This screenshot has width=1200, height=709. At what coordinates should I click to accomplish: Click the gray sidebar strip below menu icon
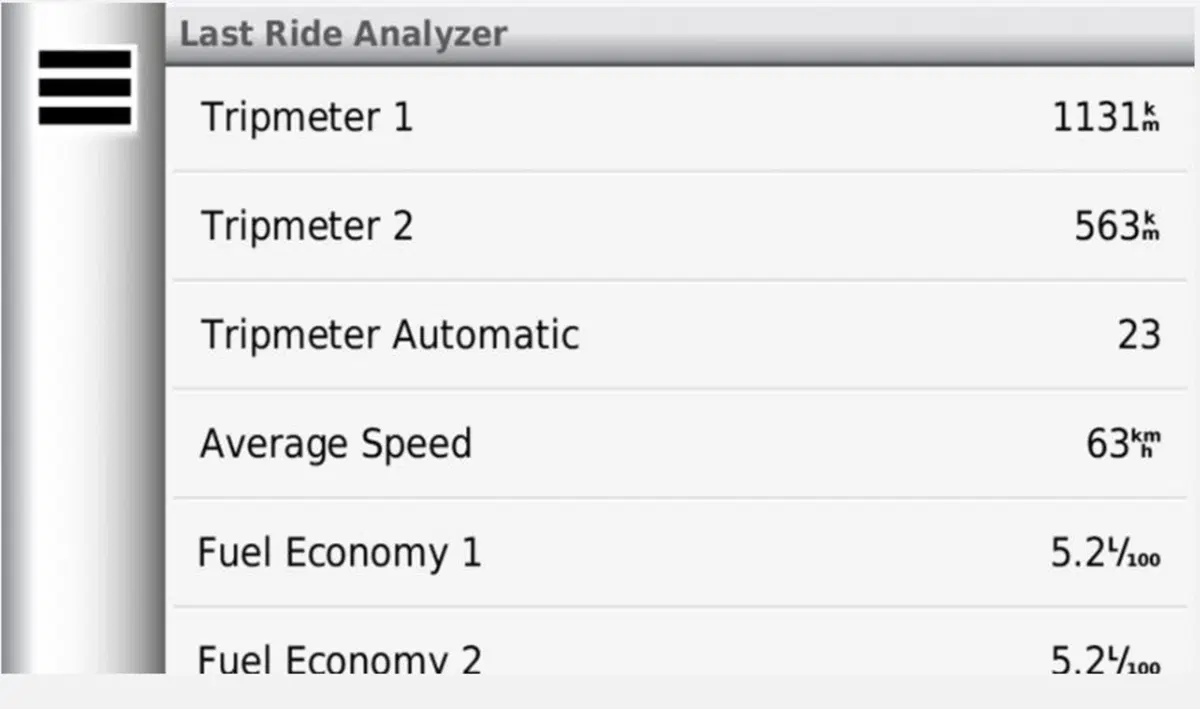coord(84,400)
